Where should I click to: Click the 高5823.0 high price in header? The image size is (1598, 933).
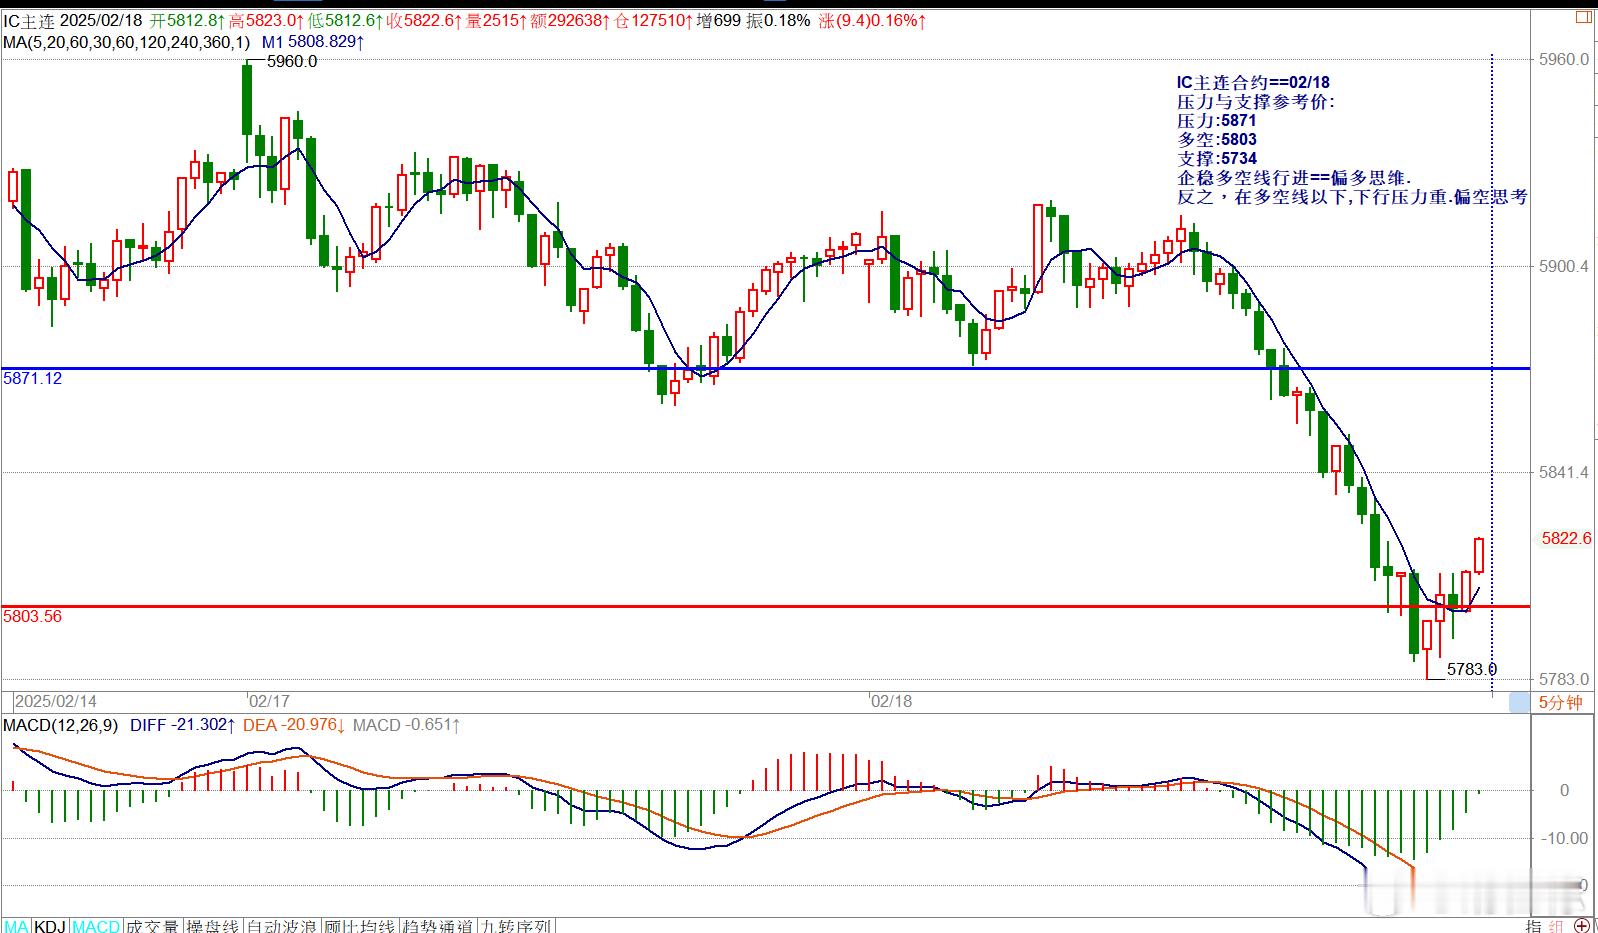point(266,20)
